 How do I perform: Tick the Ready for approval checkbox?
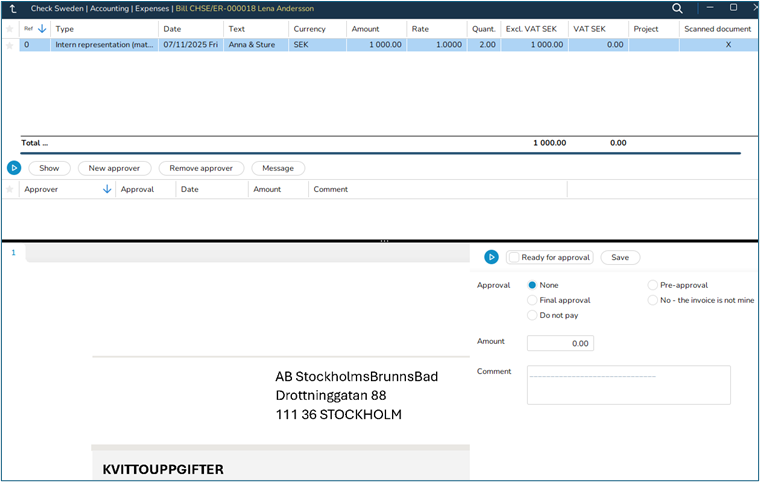(x=514, y=257)
